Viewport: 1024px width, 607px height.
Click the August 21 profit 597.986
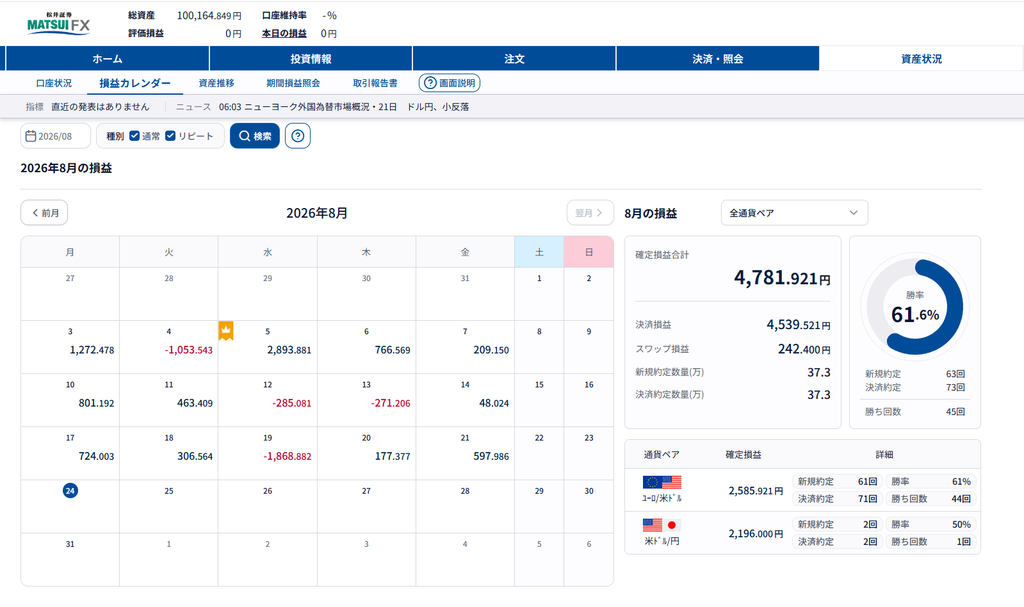coord(491,456)
